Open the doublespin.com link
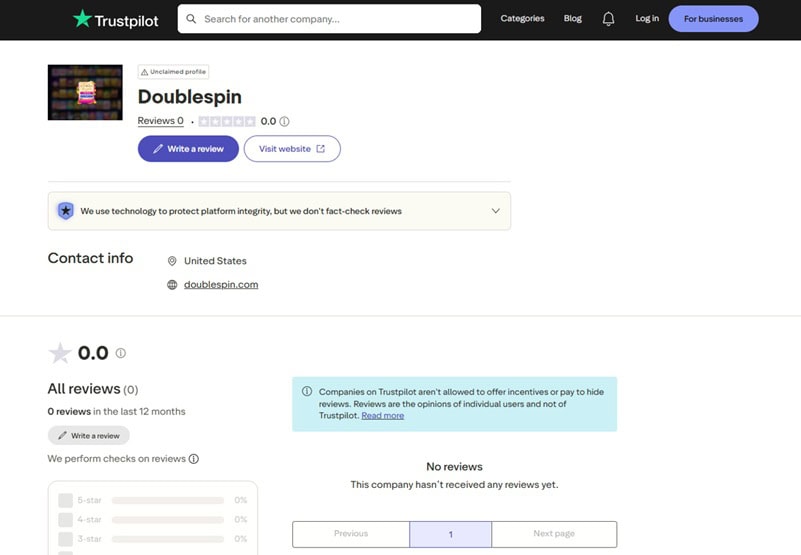Screen dimensions: 801x555 [x=221, y=285]
